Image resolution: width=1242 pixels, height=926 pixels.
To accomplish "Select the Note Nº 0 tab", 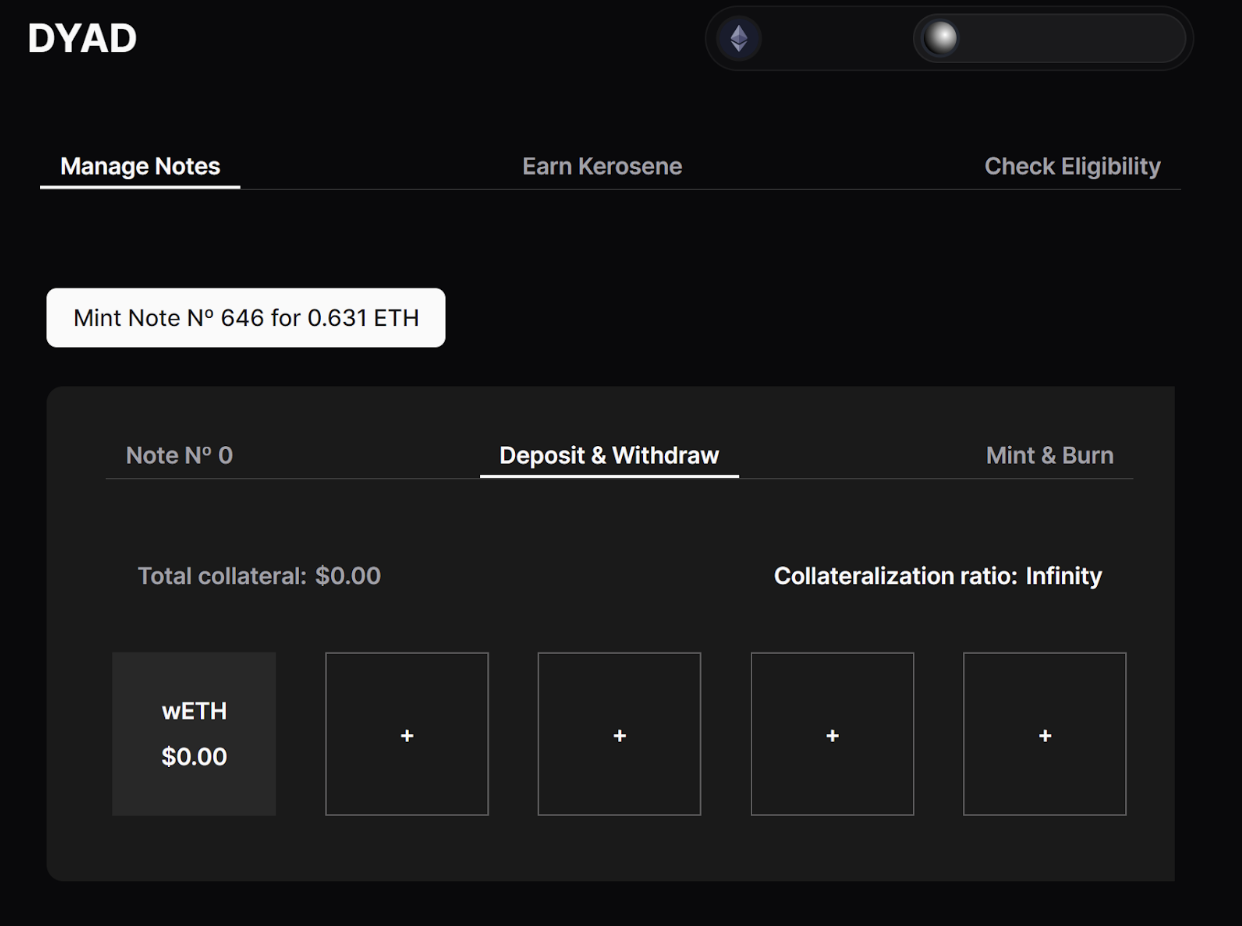I will pos(179,455).
